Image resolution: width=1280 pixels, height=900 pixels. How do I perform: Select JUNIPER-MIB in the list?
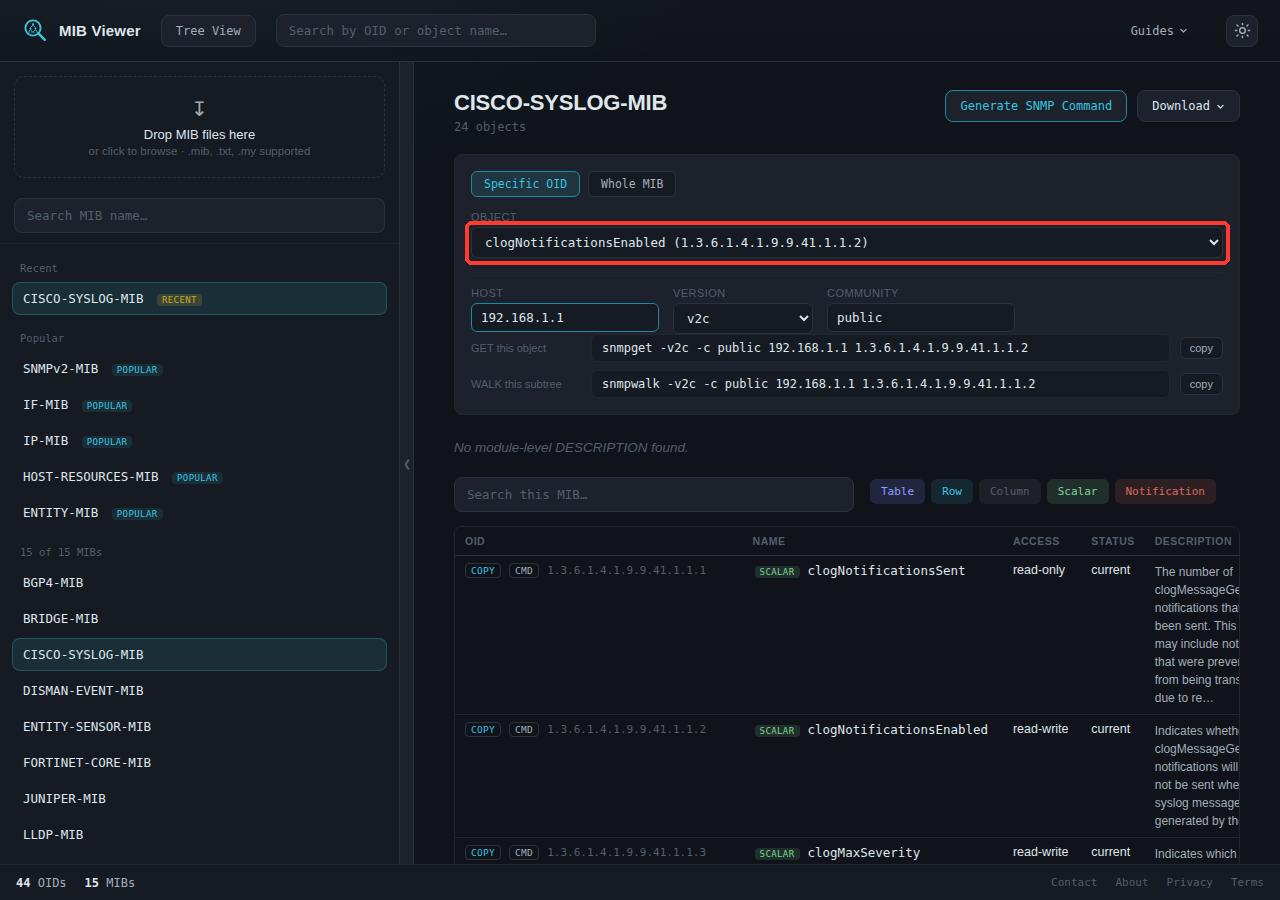[x=199, y=799]
